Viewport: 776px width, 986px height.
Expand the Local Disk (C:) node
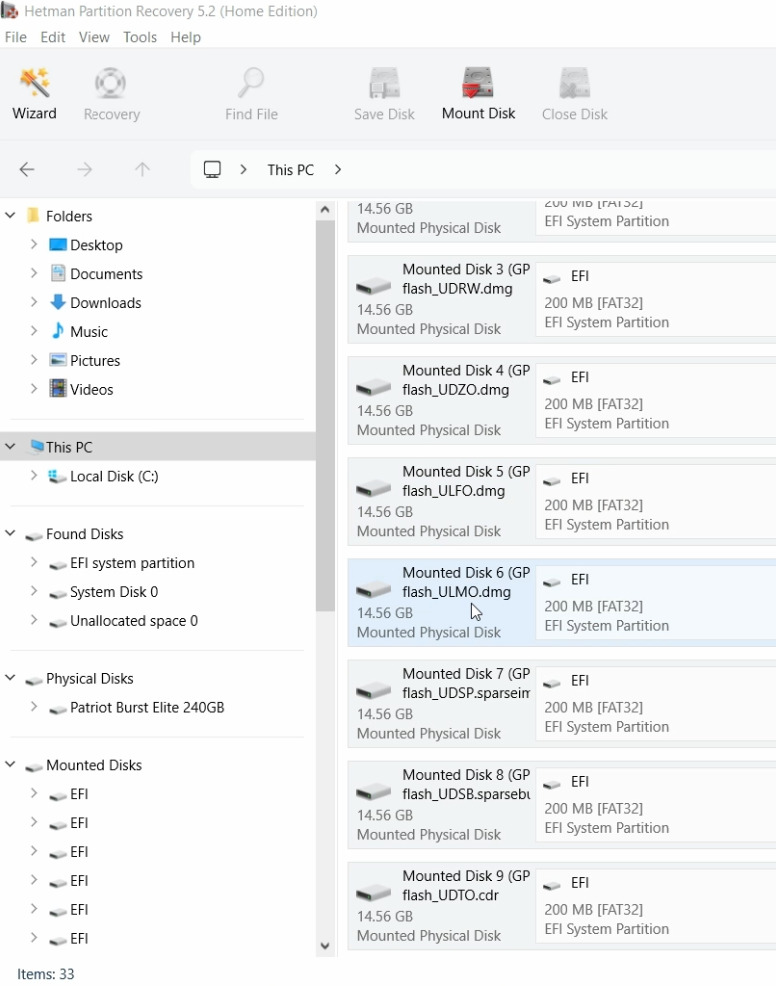click(x=34, y=475)
